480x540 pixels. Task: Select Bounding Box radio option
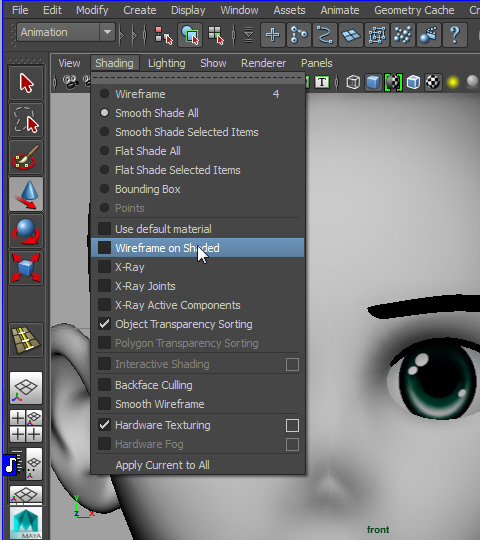[x=197, y=189]
